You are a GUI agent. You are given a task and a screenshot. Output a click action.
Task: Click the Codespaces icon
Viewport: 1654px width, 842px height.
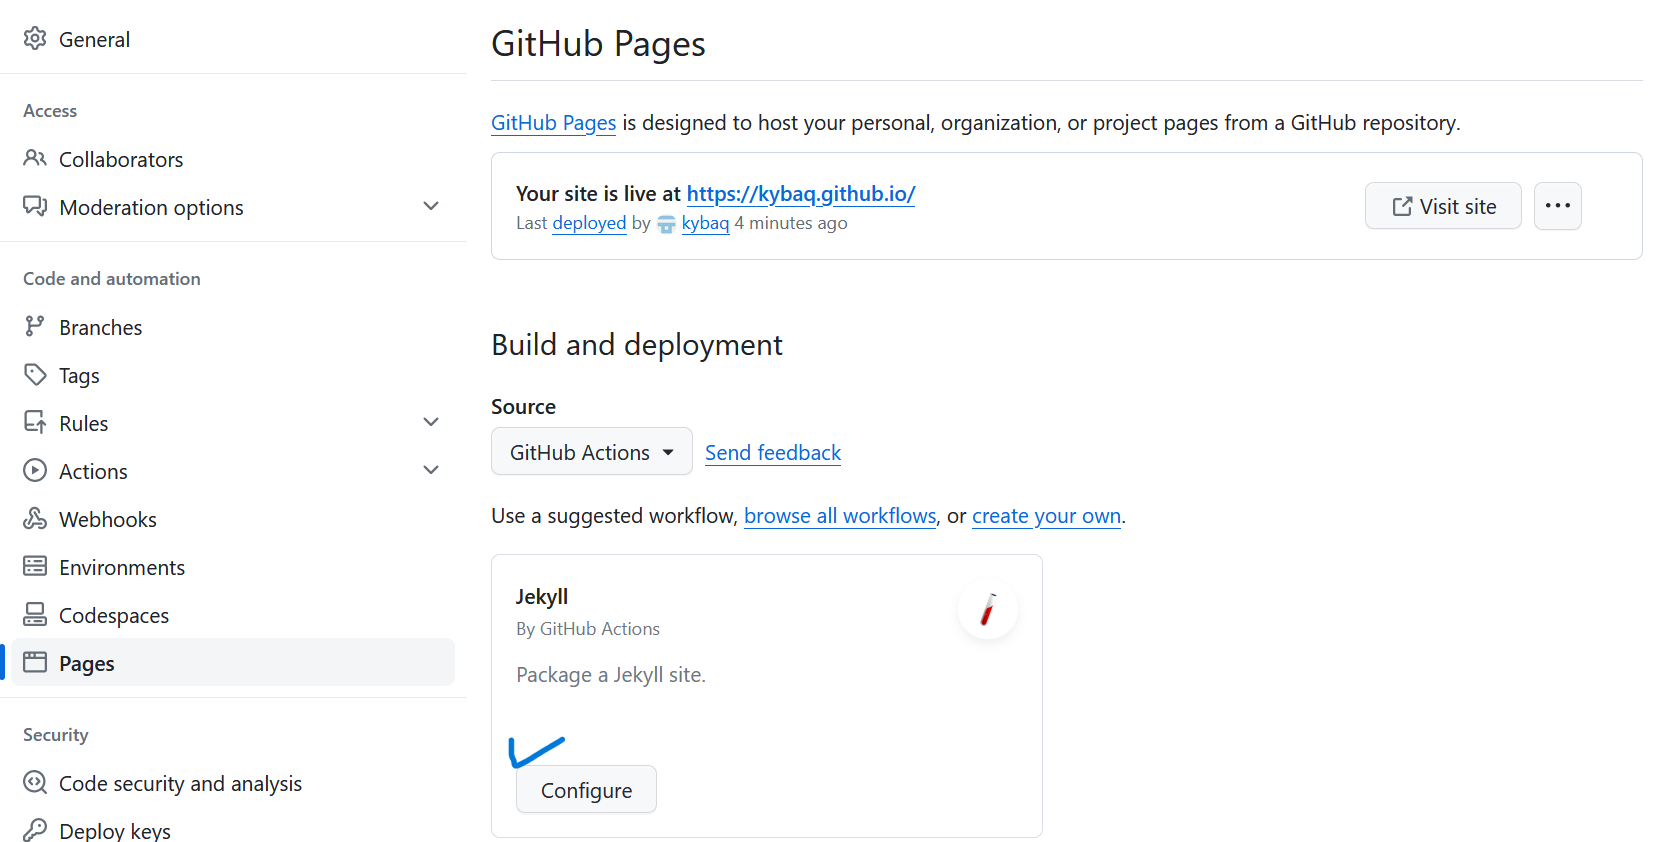click(x=35, y=615)
